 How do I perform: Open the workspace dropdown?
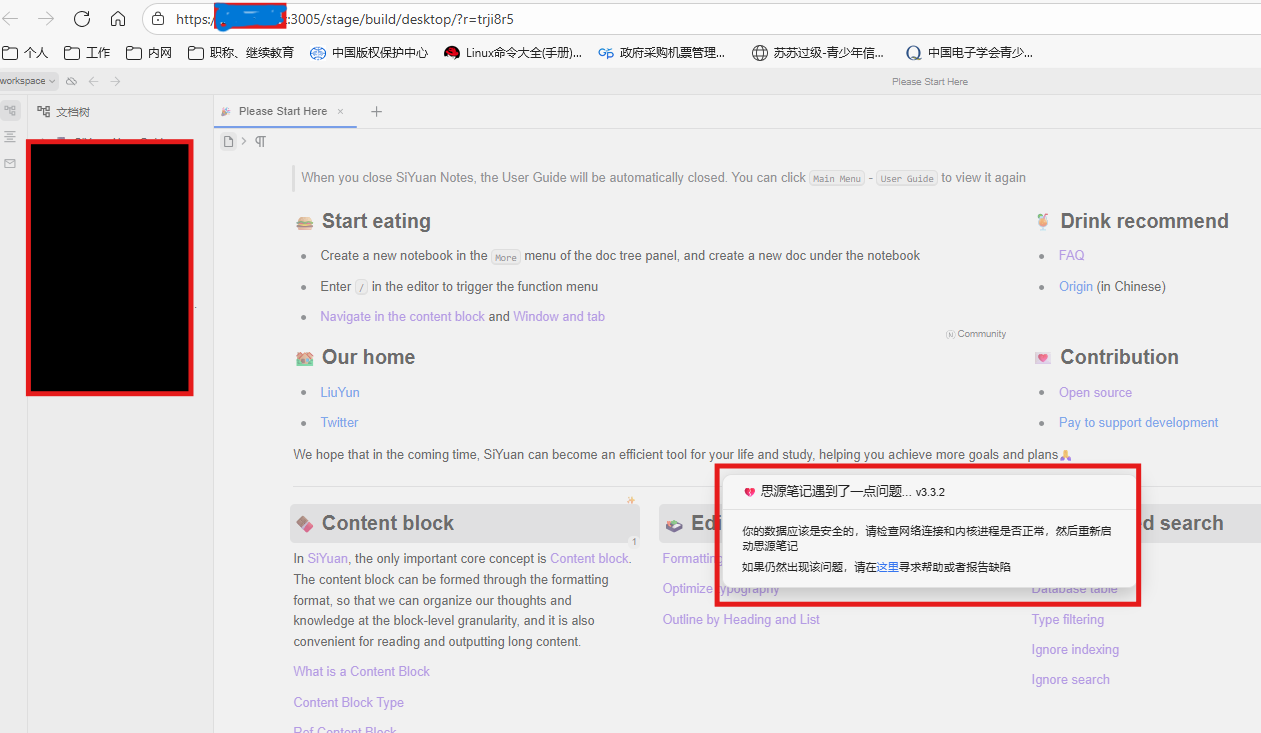(28, 81)
